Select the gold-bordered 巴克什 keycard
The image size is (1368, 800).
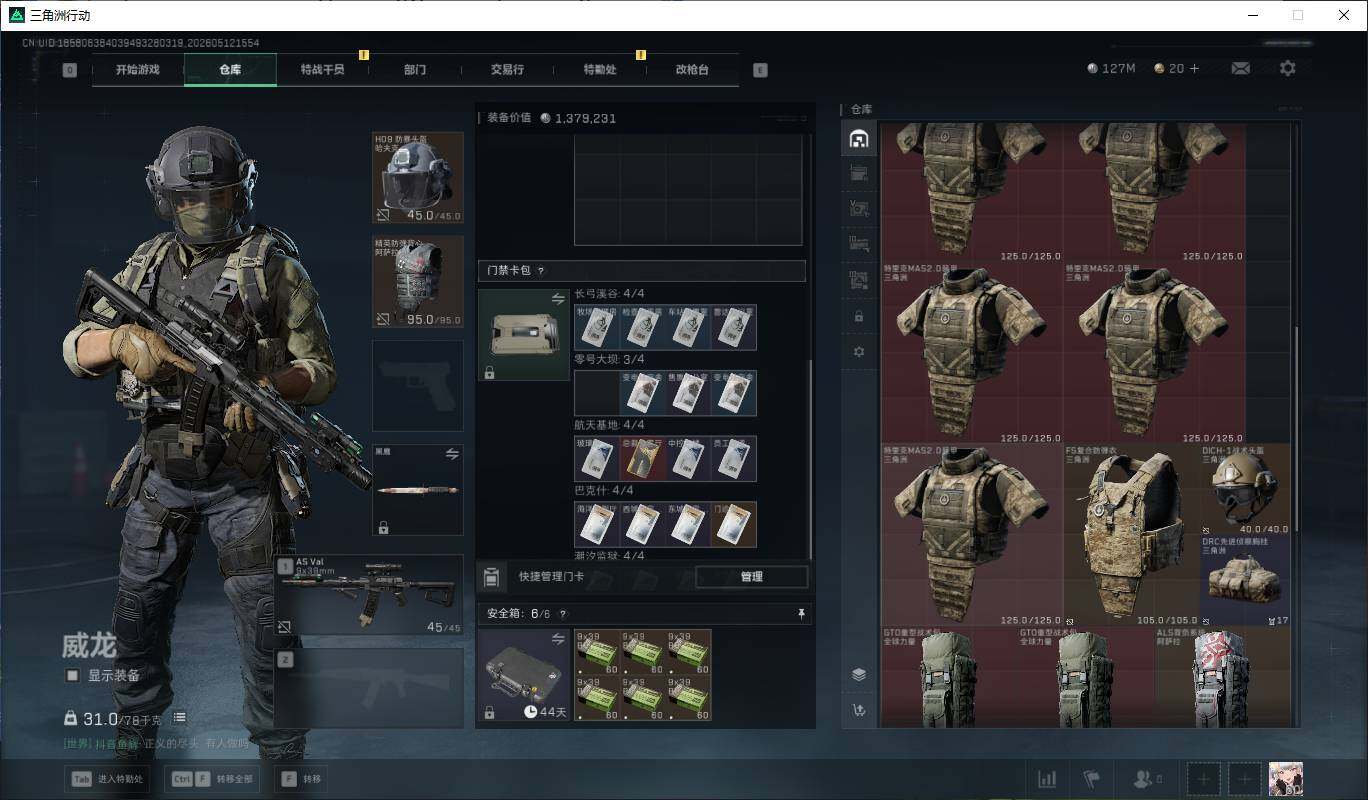click(x=735, y=524)
